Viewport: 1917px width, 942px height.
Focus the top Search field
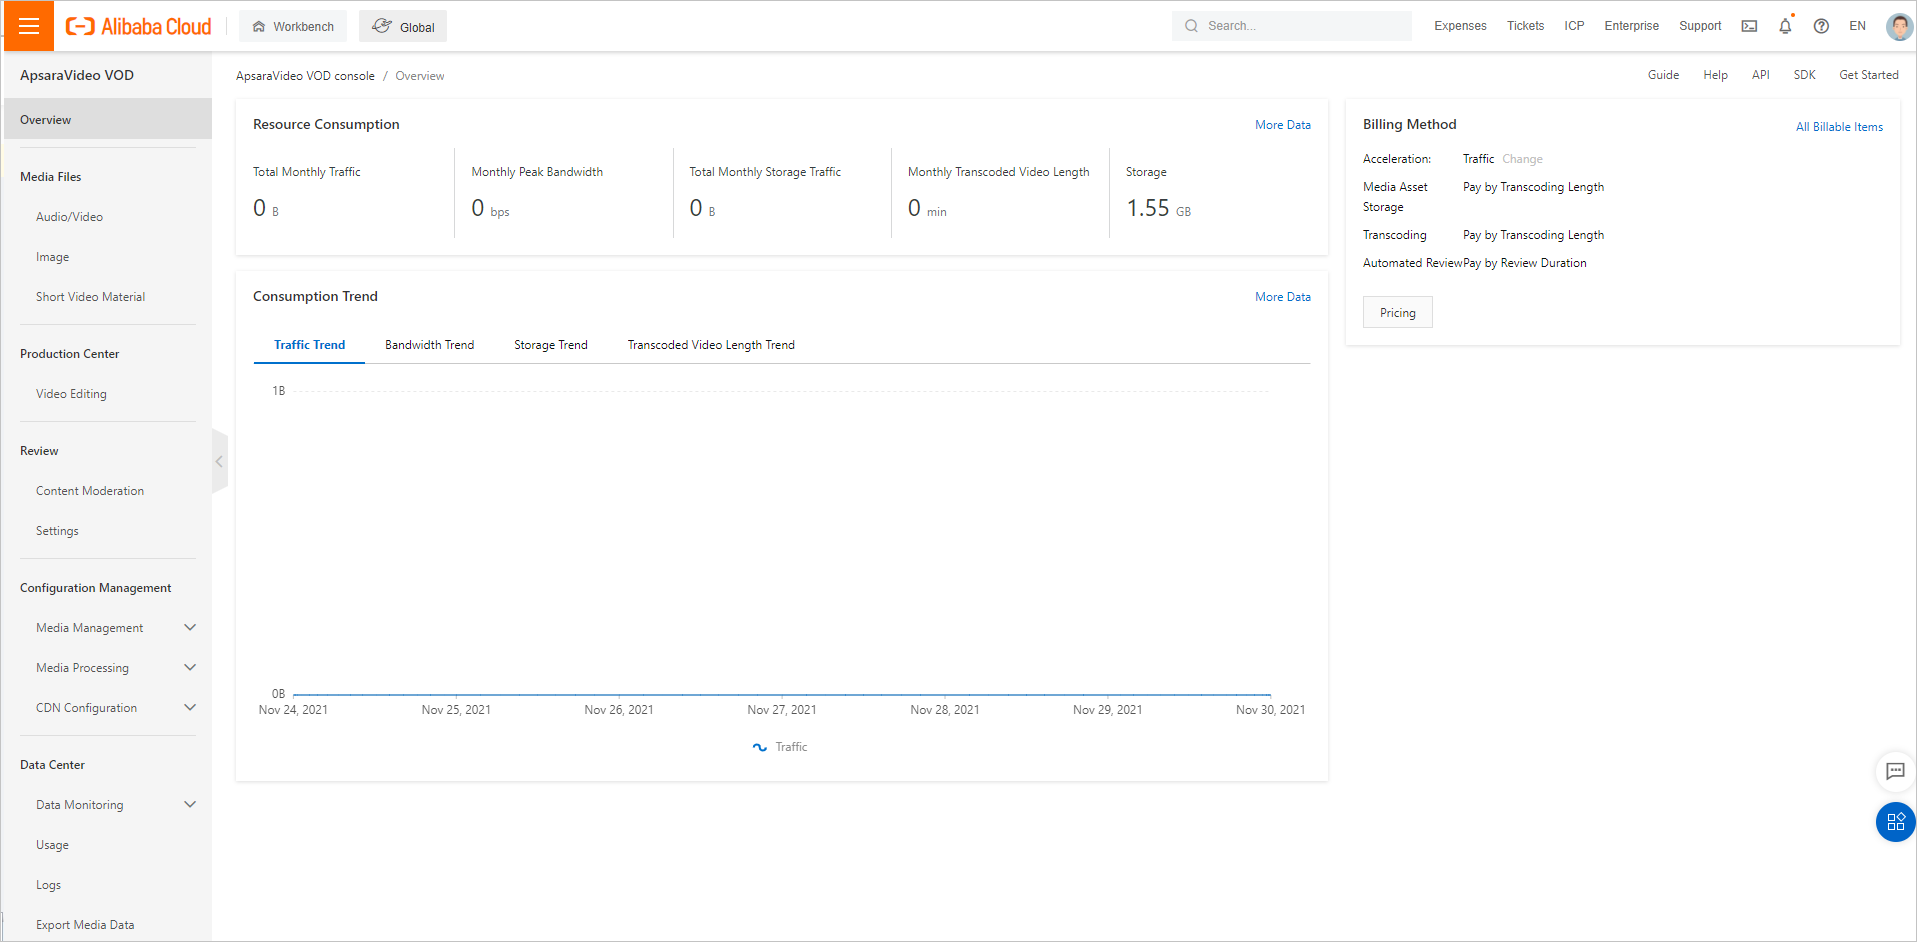tap(1292, 26)
